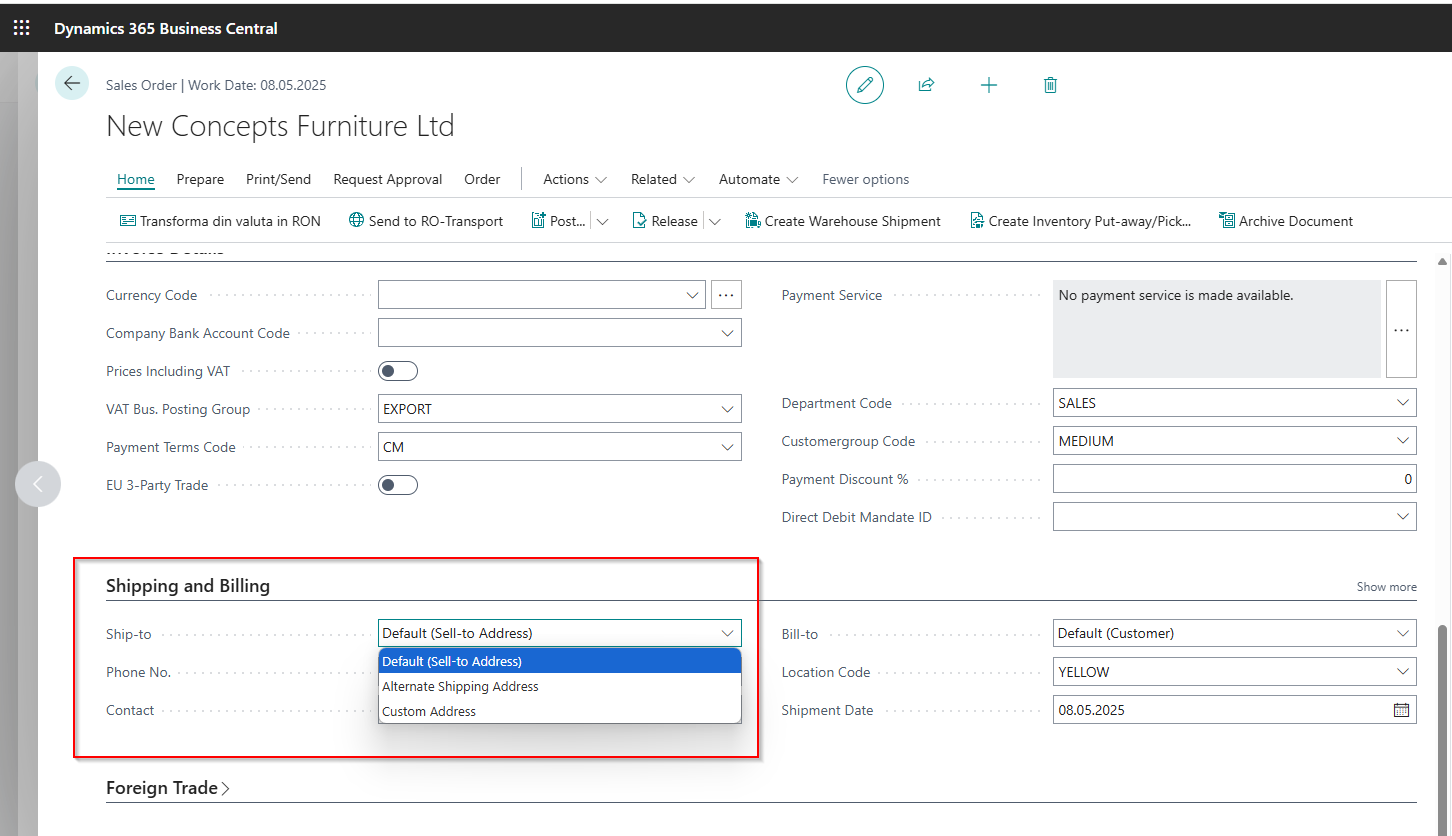1452x836 pixels.
Task: Open the Currency Code dropdown
Action: 693,295
